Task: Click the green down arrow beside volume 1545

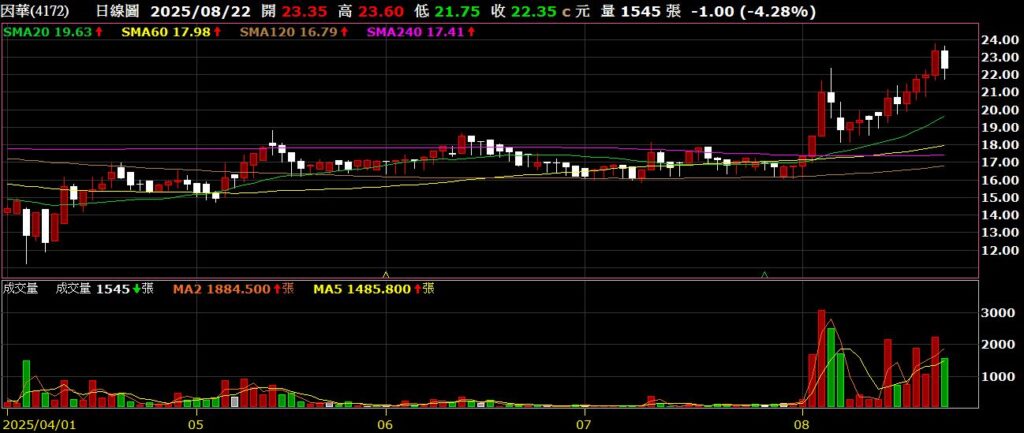Action: tap(137, 289)
